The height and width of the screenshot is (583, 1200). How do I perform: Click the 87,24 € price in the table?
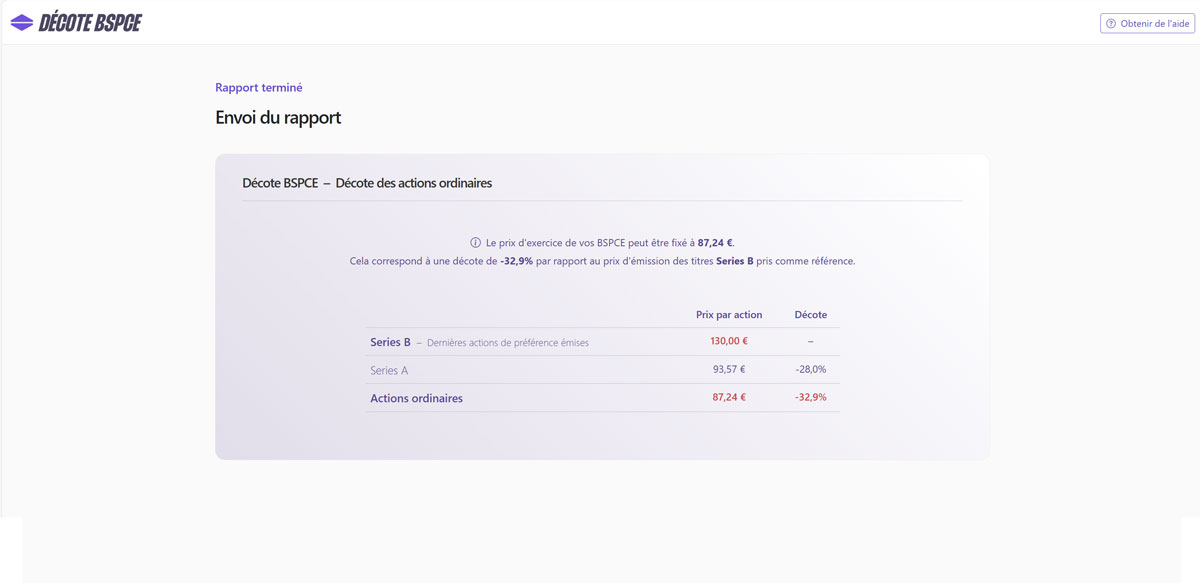729,397
